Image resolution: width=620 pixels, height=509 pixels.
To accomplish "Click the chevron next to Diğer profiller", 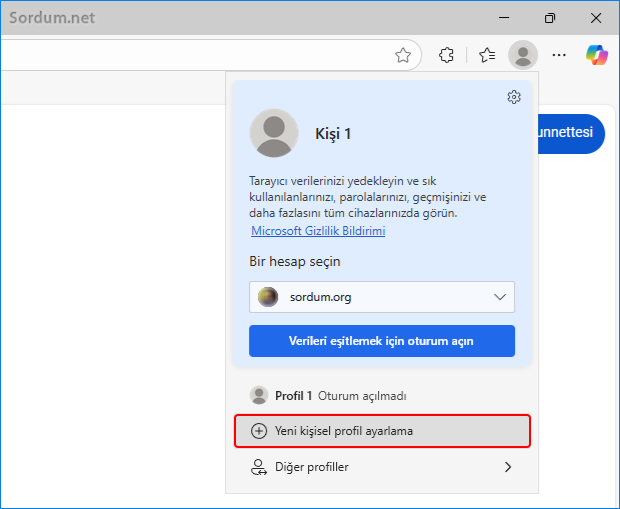I will [508, 467].
